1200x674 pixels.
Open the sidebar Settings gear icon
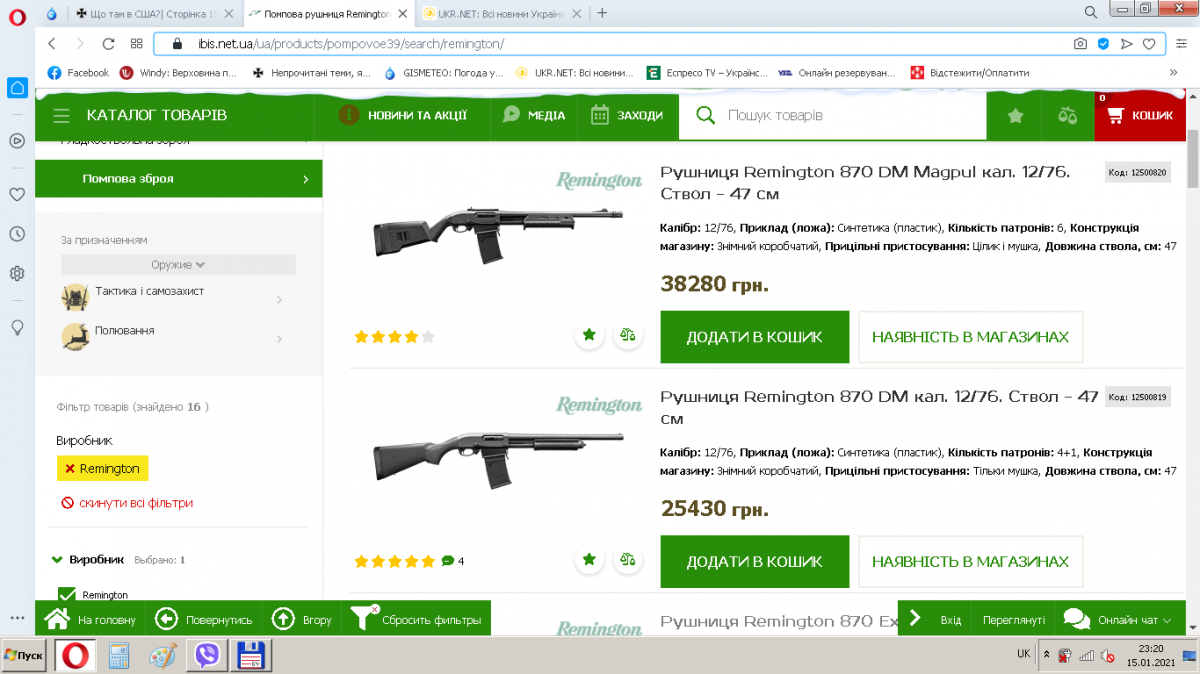(17, 273)
